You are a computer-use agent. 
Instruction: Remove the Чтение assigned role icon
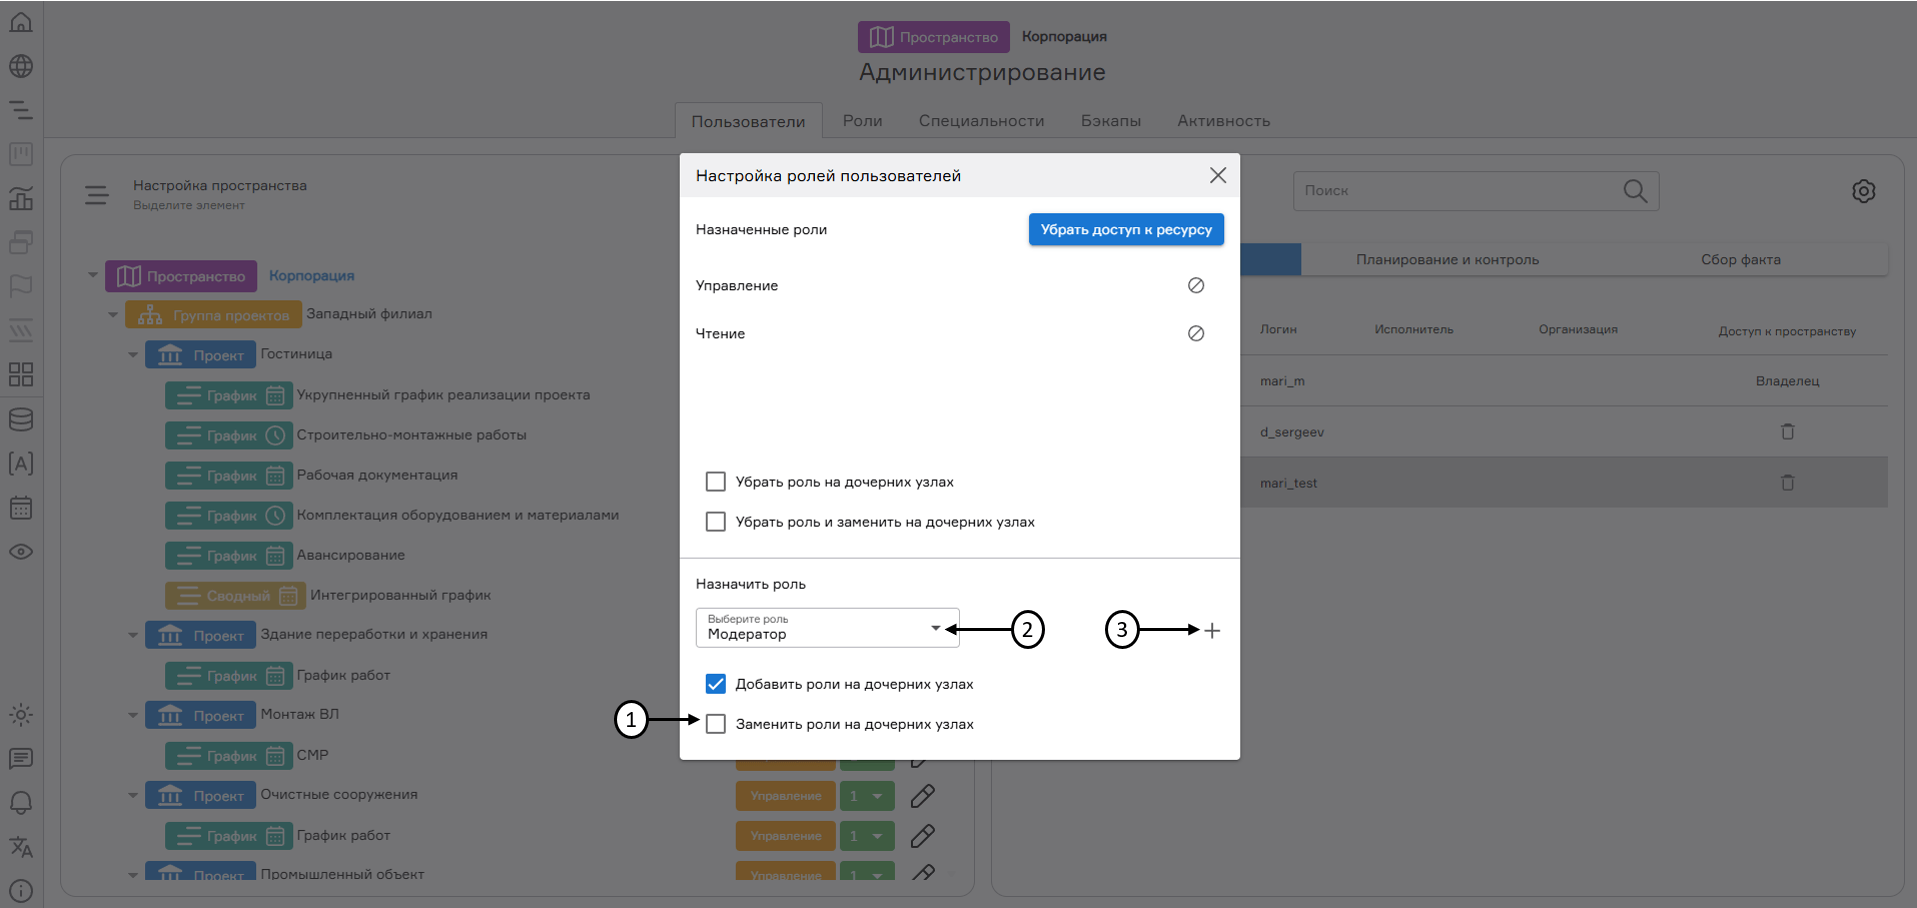click(1195, 333)
